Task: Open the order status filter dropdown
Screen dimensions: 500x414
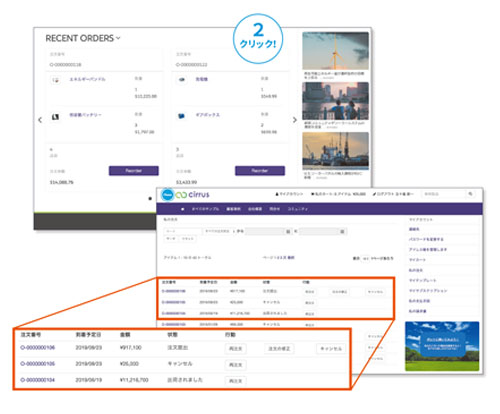Action: click(x=219, y=231)
